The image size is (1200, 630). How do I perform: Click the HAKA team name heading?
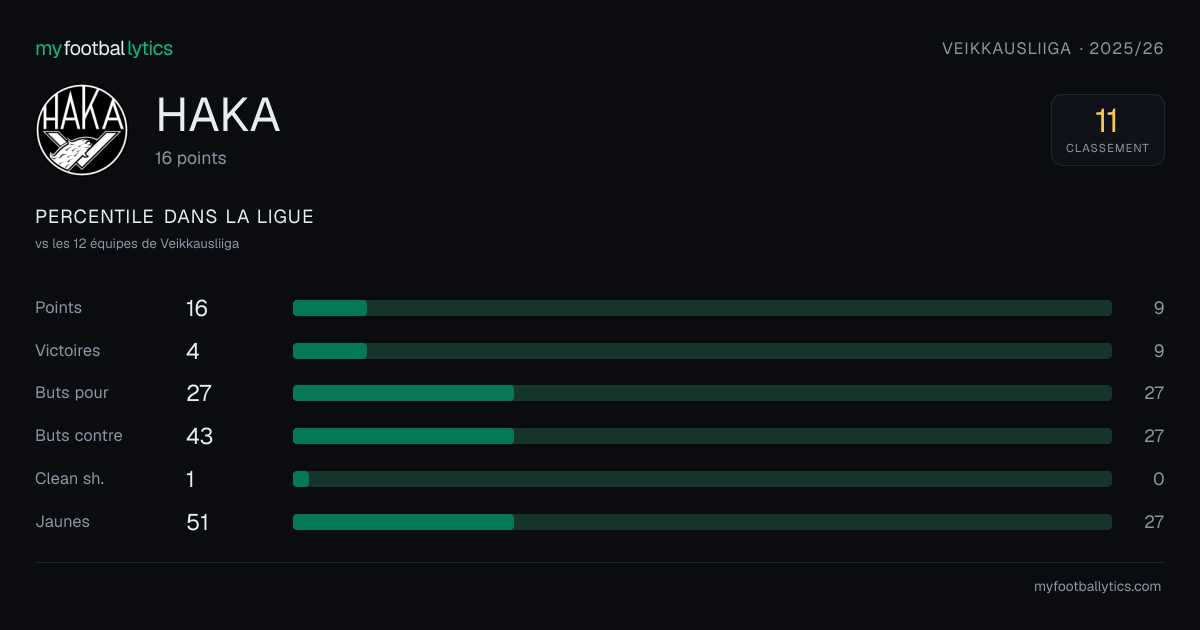point(218,116)
